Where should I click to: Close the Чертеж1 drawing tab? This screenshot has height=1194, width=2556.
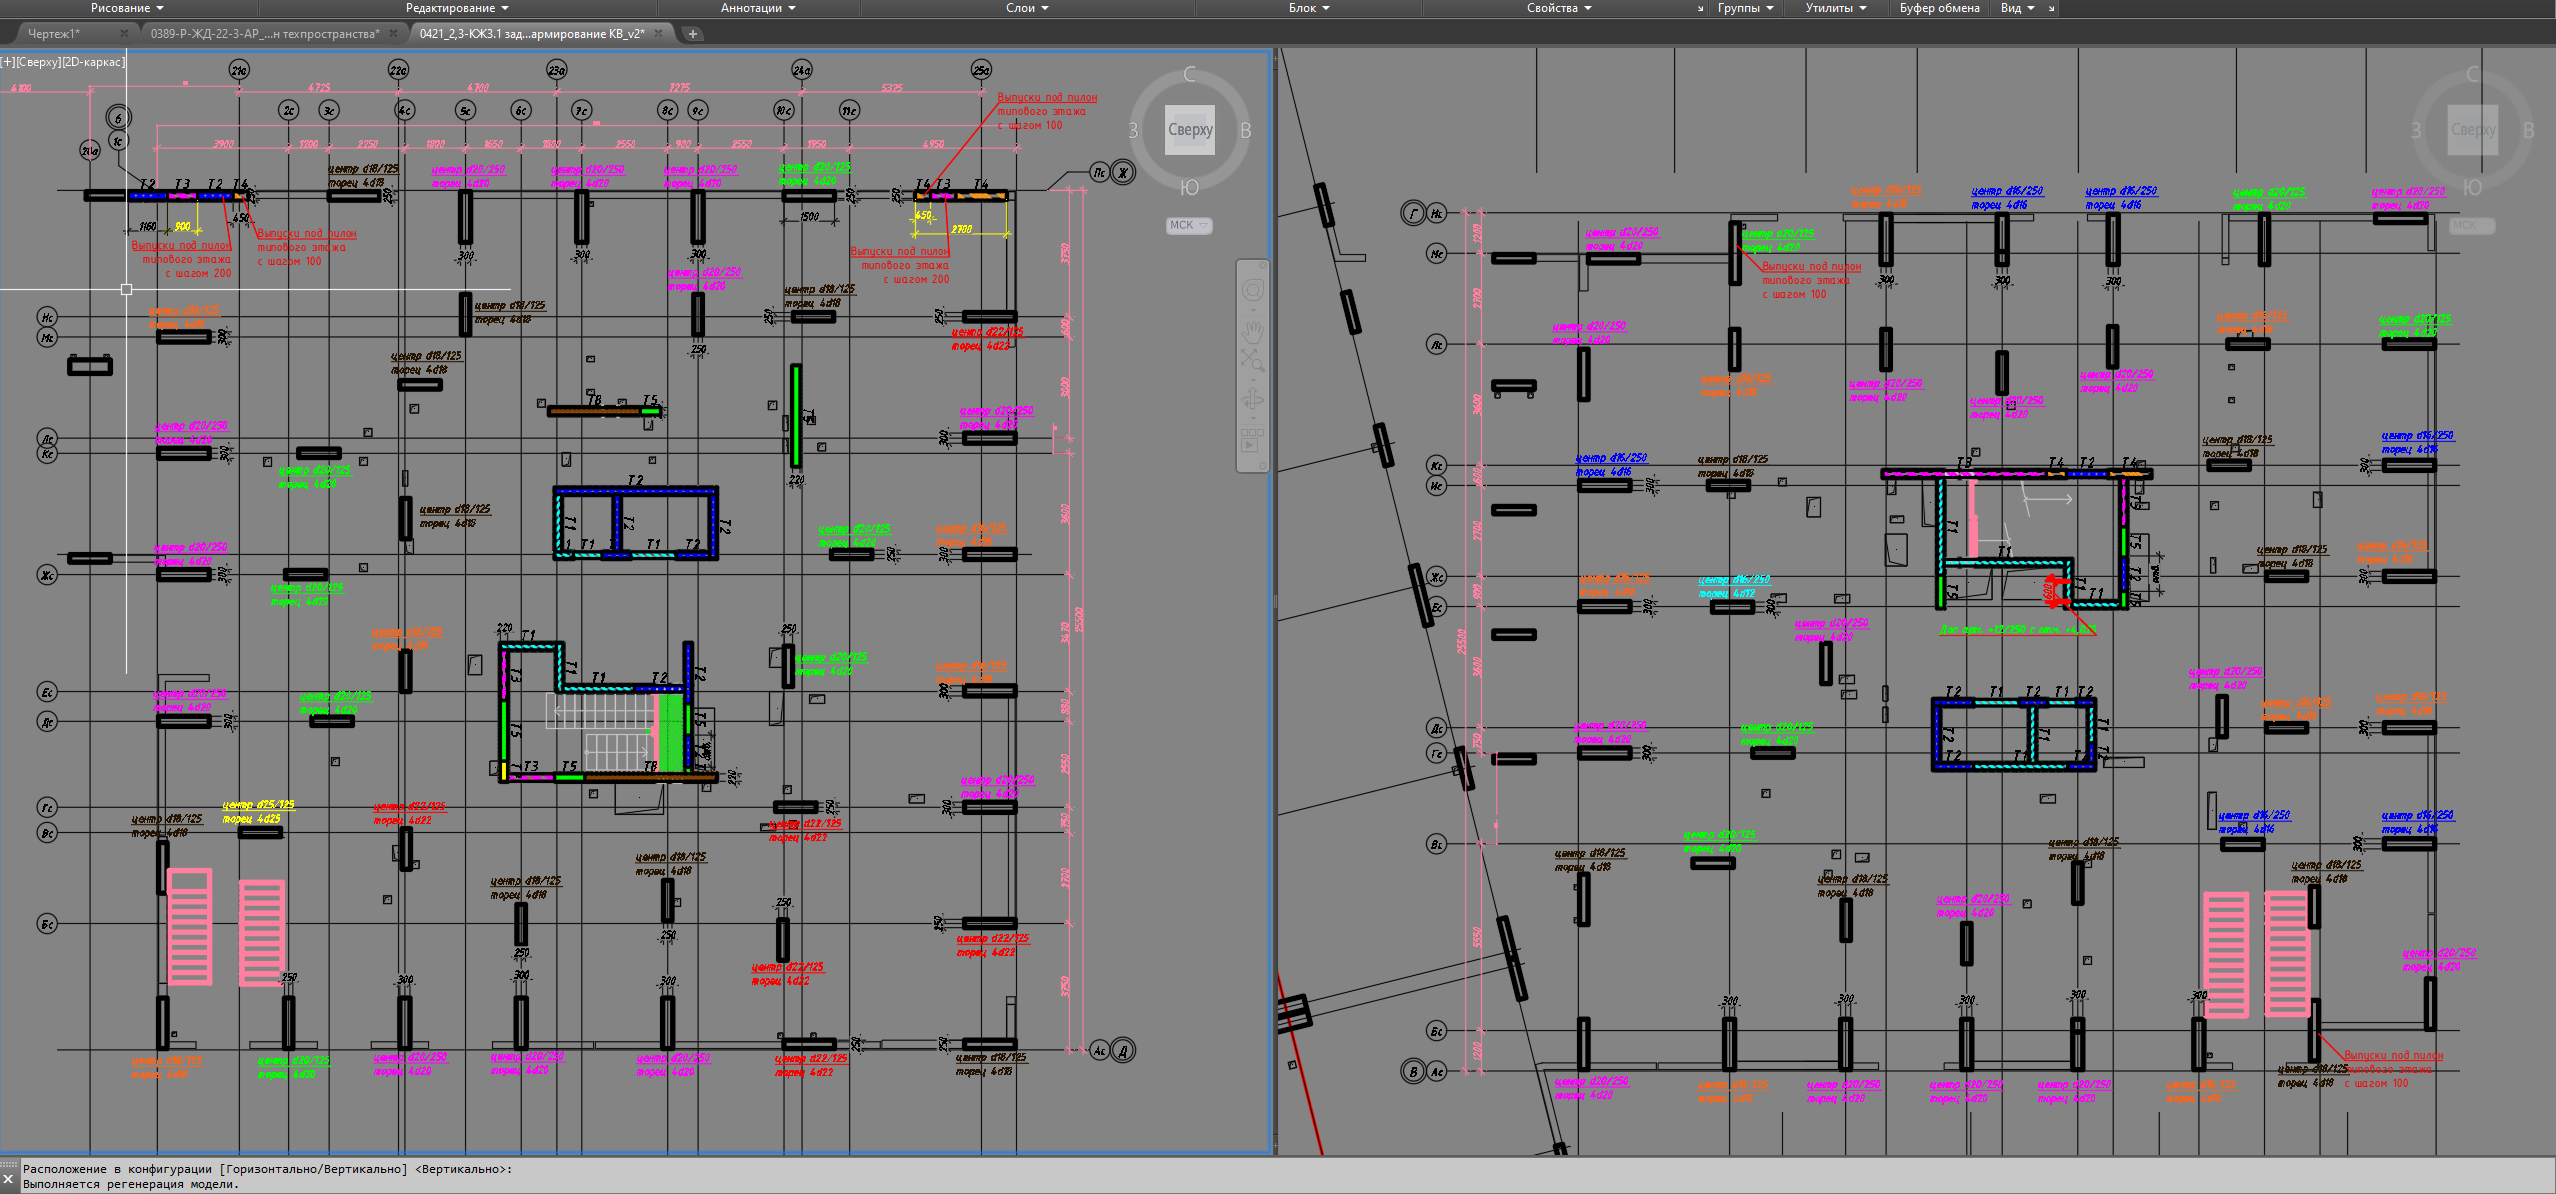(x=124, y=34)
